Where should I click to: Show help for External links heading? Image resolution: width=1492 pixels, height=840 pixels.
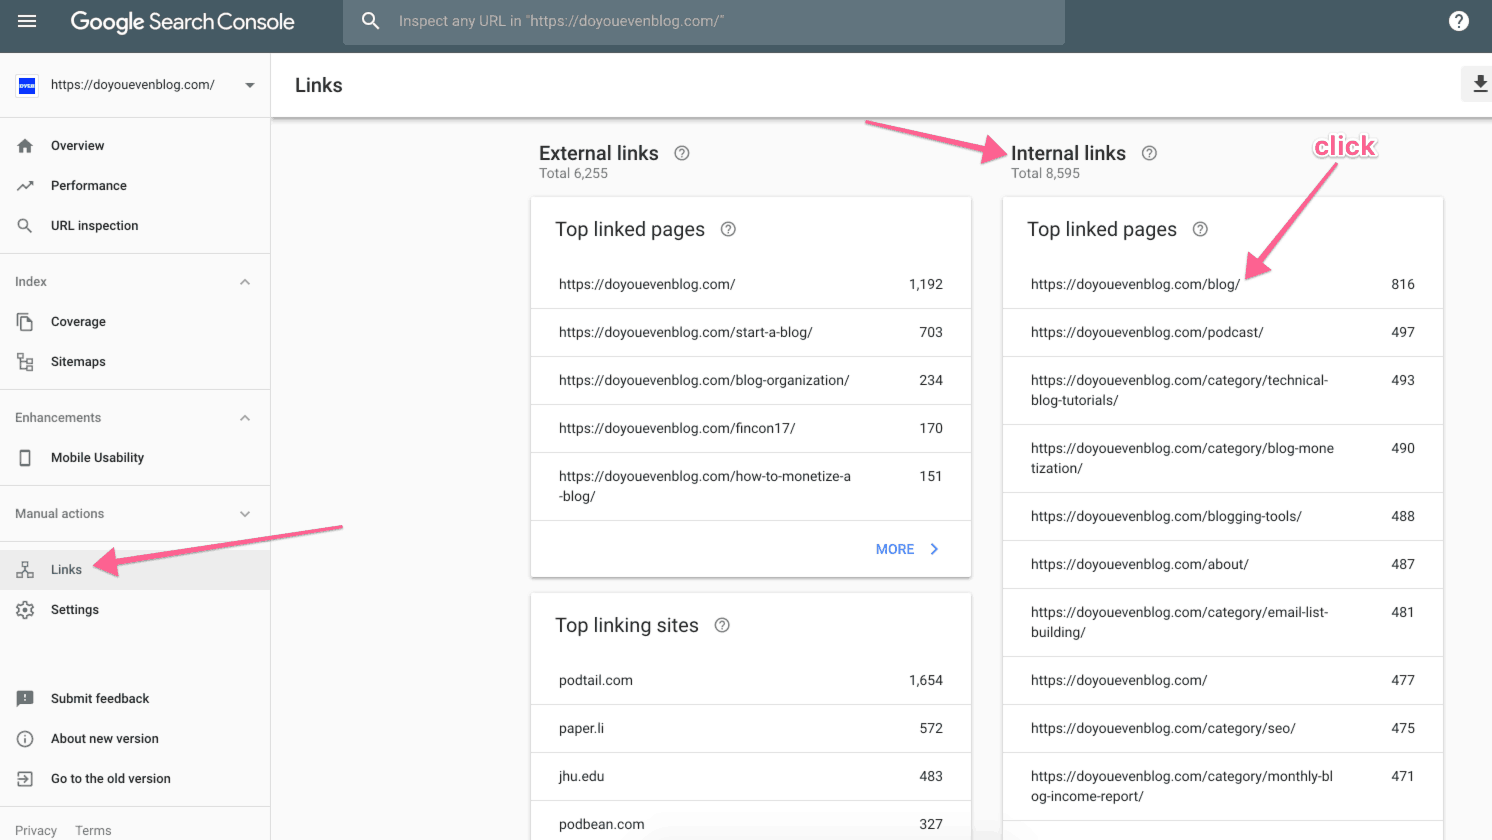682,153
